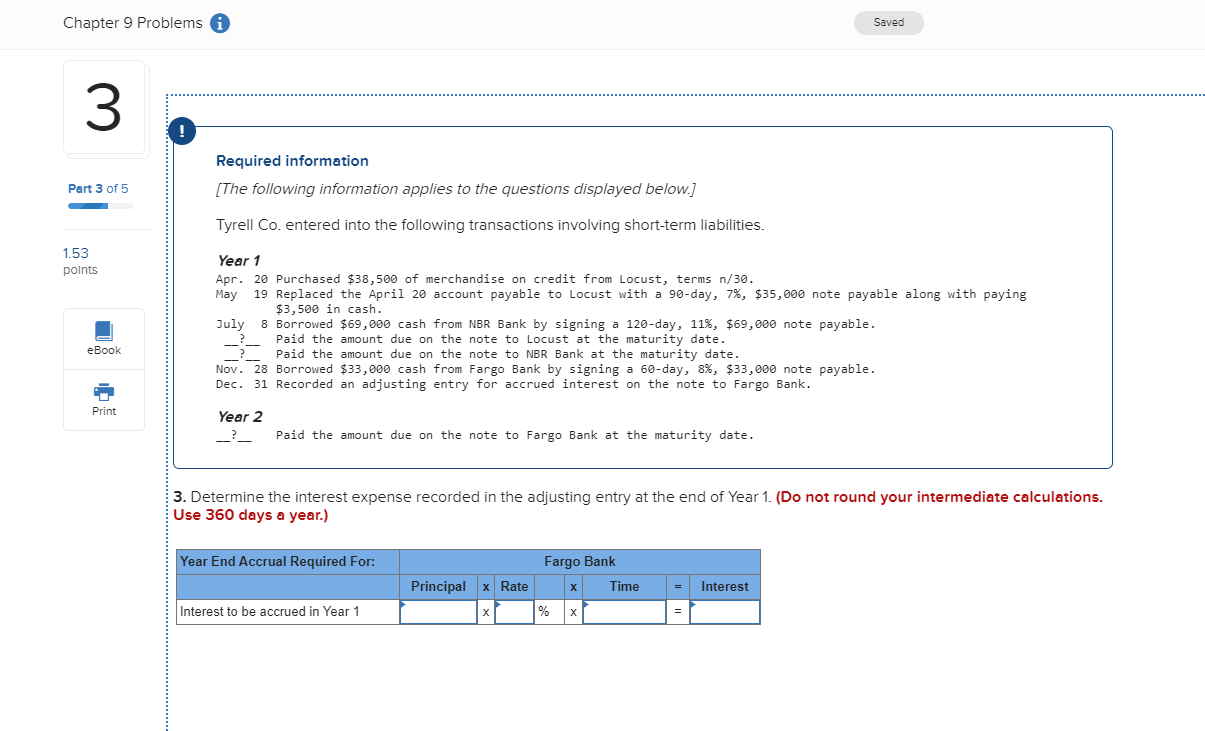This screenshot has width=1205, height=731.
Task: Click the printer icon below eBook
Action: click(x=103, y=390)
